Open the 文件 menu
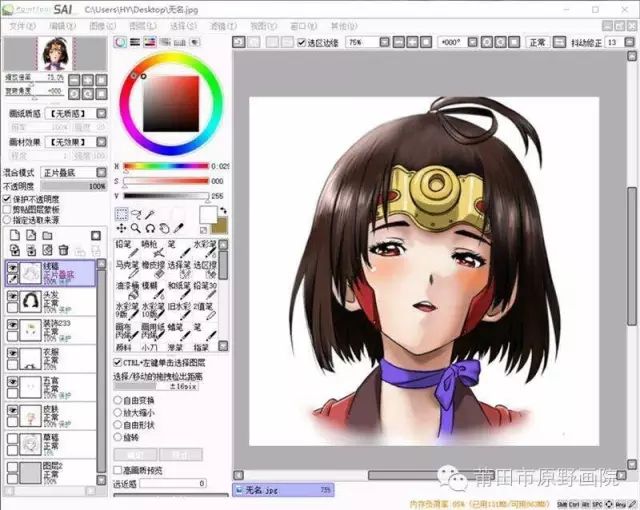Screen dimensions: 640x510 click(22, 26)
